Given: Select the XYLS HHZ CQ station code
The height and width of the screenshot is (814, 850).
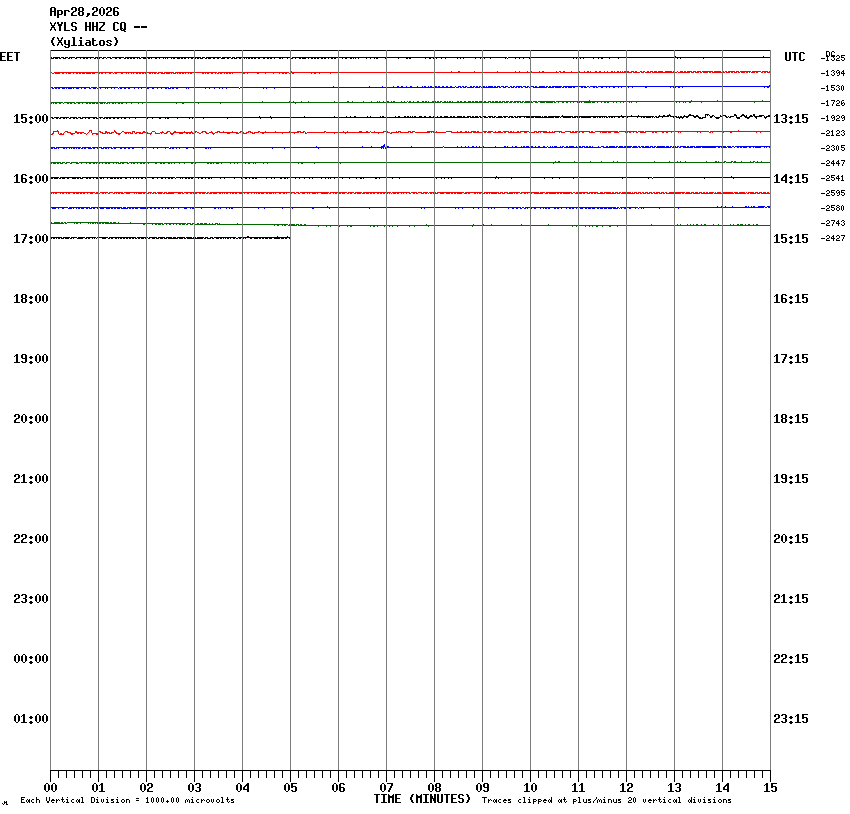Looking at the screenshot, I should pos(98,27).
